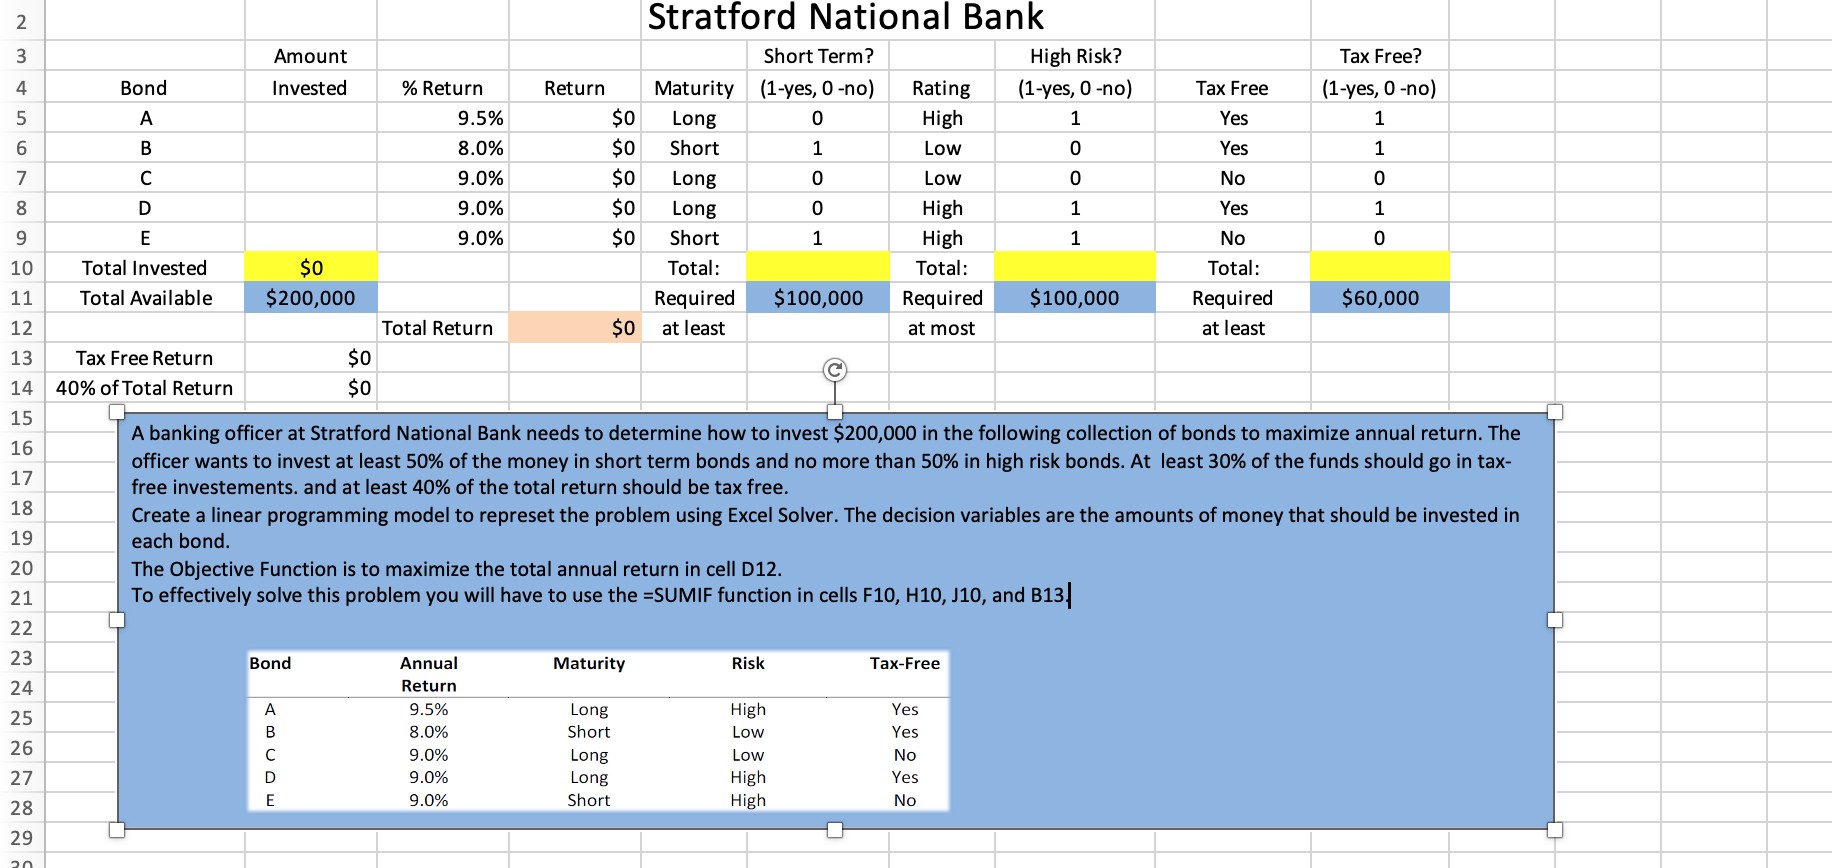The height and width of the screenshot is (868, 1832).
Task: Select the yellow Total Invested $0 cell
Action: [310, 268]
